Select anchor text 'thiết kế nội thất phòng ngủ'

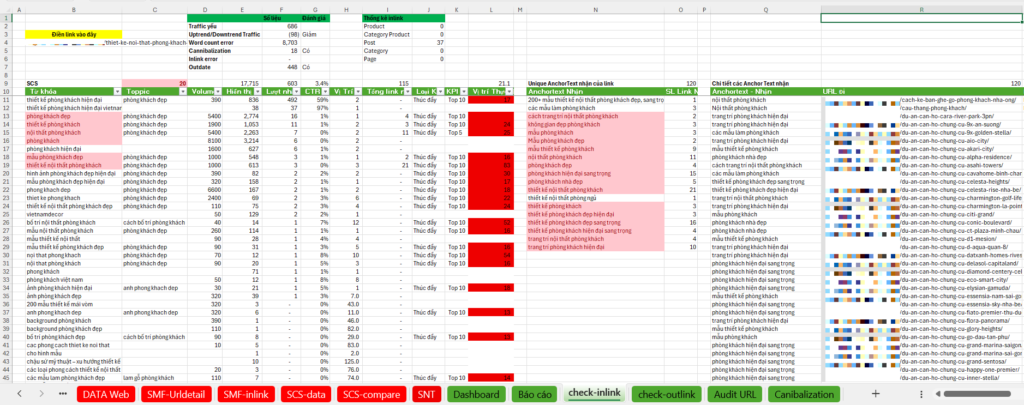pyautogui.click(x=596, y=198)
